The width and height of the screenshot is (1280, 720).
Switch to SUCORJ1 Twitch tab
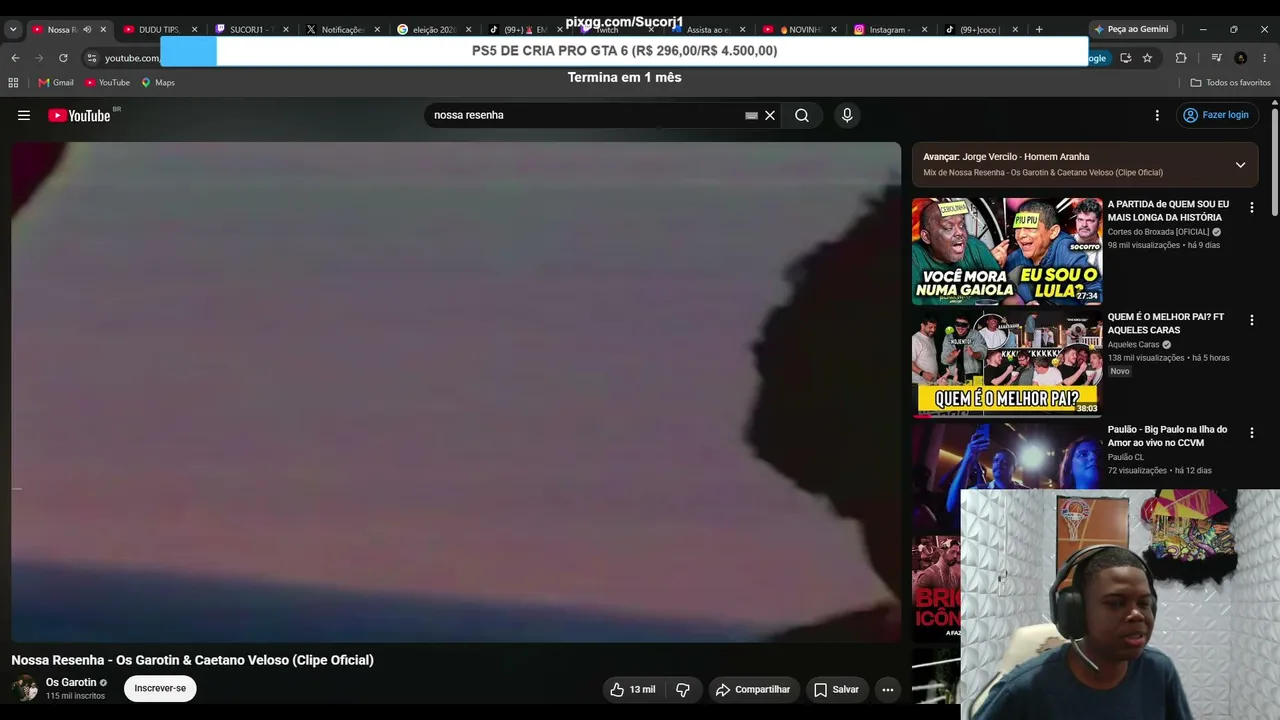pyautogui.click(x=249, y=30)
